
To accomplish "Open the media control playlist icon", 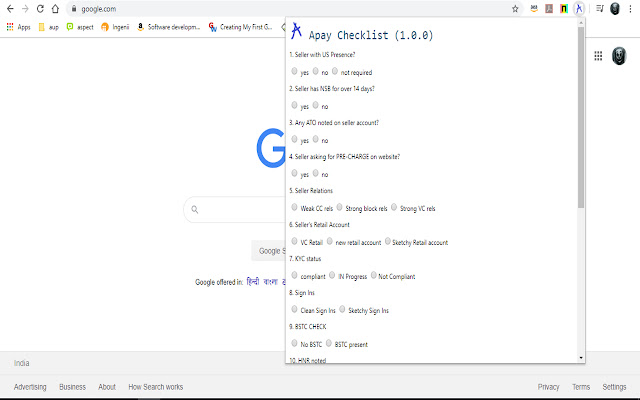I will click(x=599, y=9).
